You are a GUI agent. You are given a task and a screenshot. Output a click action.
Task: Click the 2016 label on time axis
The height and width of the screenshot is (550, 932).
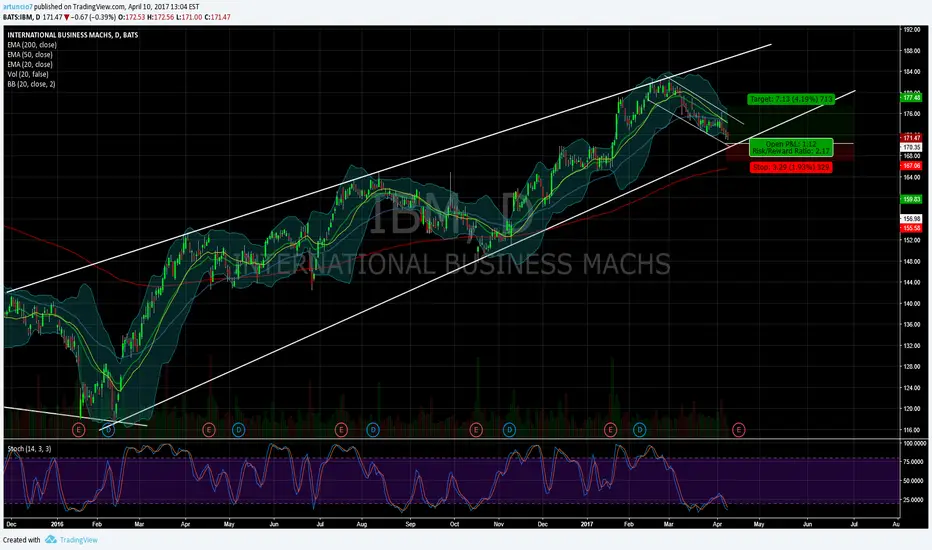[x=57, y=524]
